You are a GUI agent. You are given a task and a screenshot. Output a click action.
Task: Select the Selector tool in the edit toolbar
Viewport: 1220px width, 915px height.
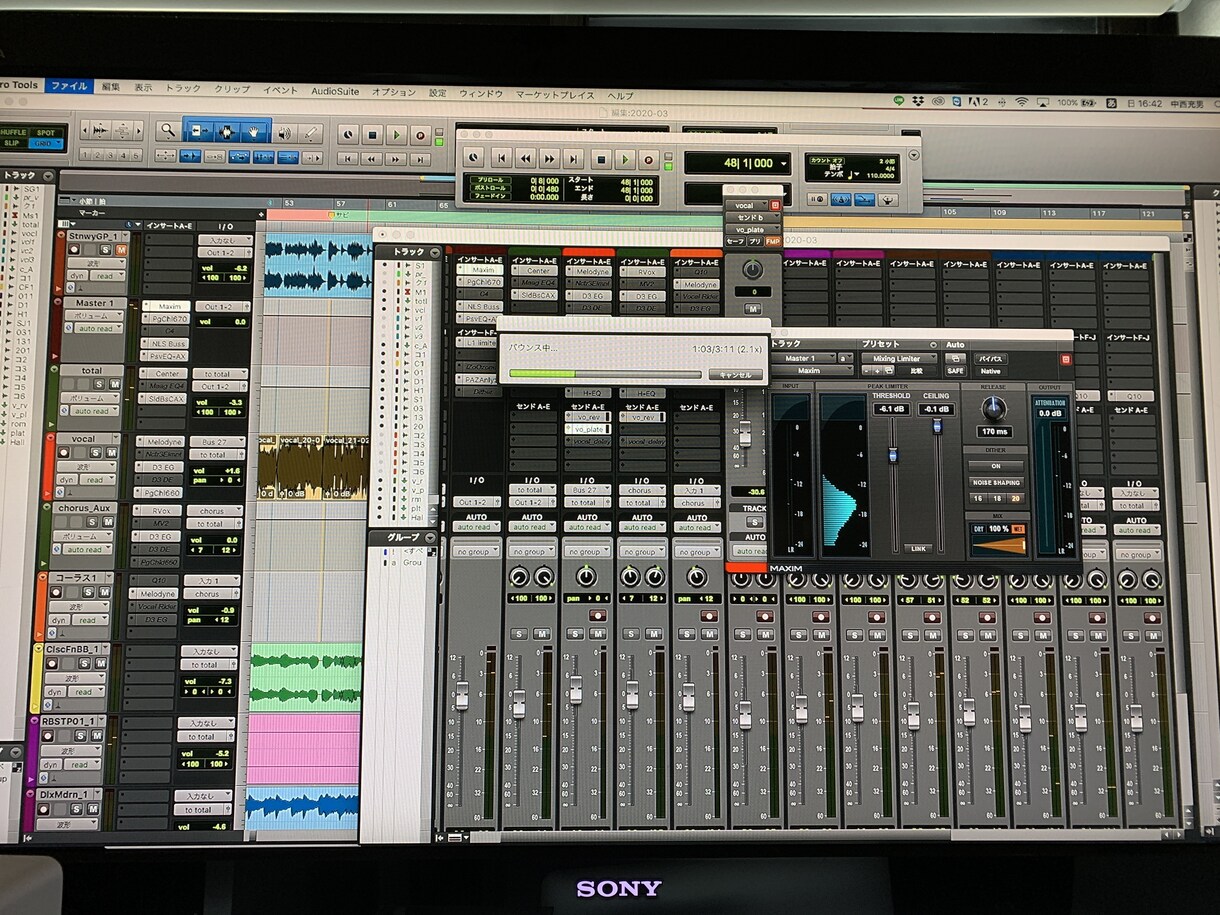[226, 133]
